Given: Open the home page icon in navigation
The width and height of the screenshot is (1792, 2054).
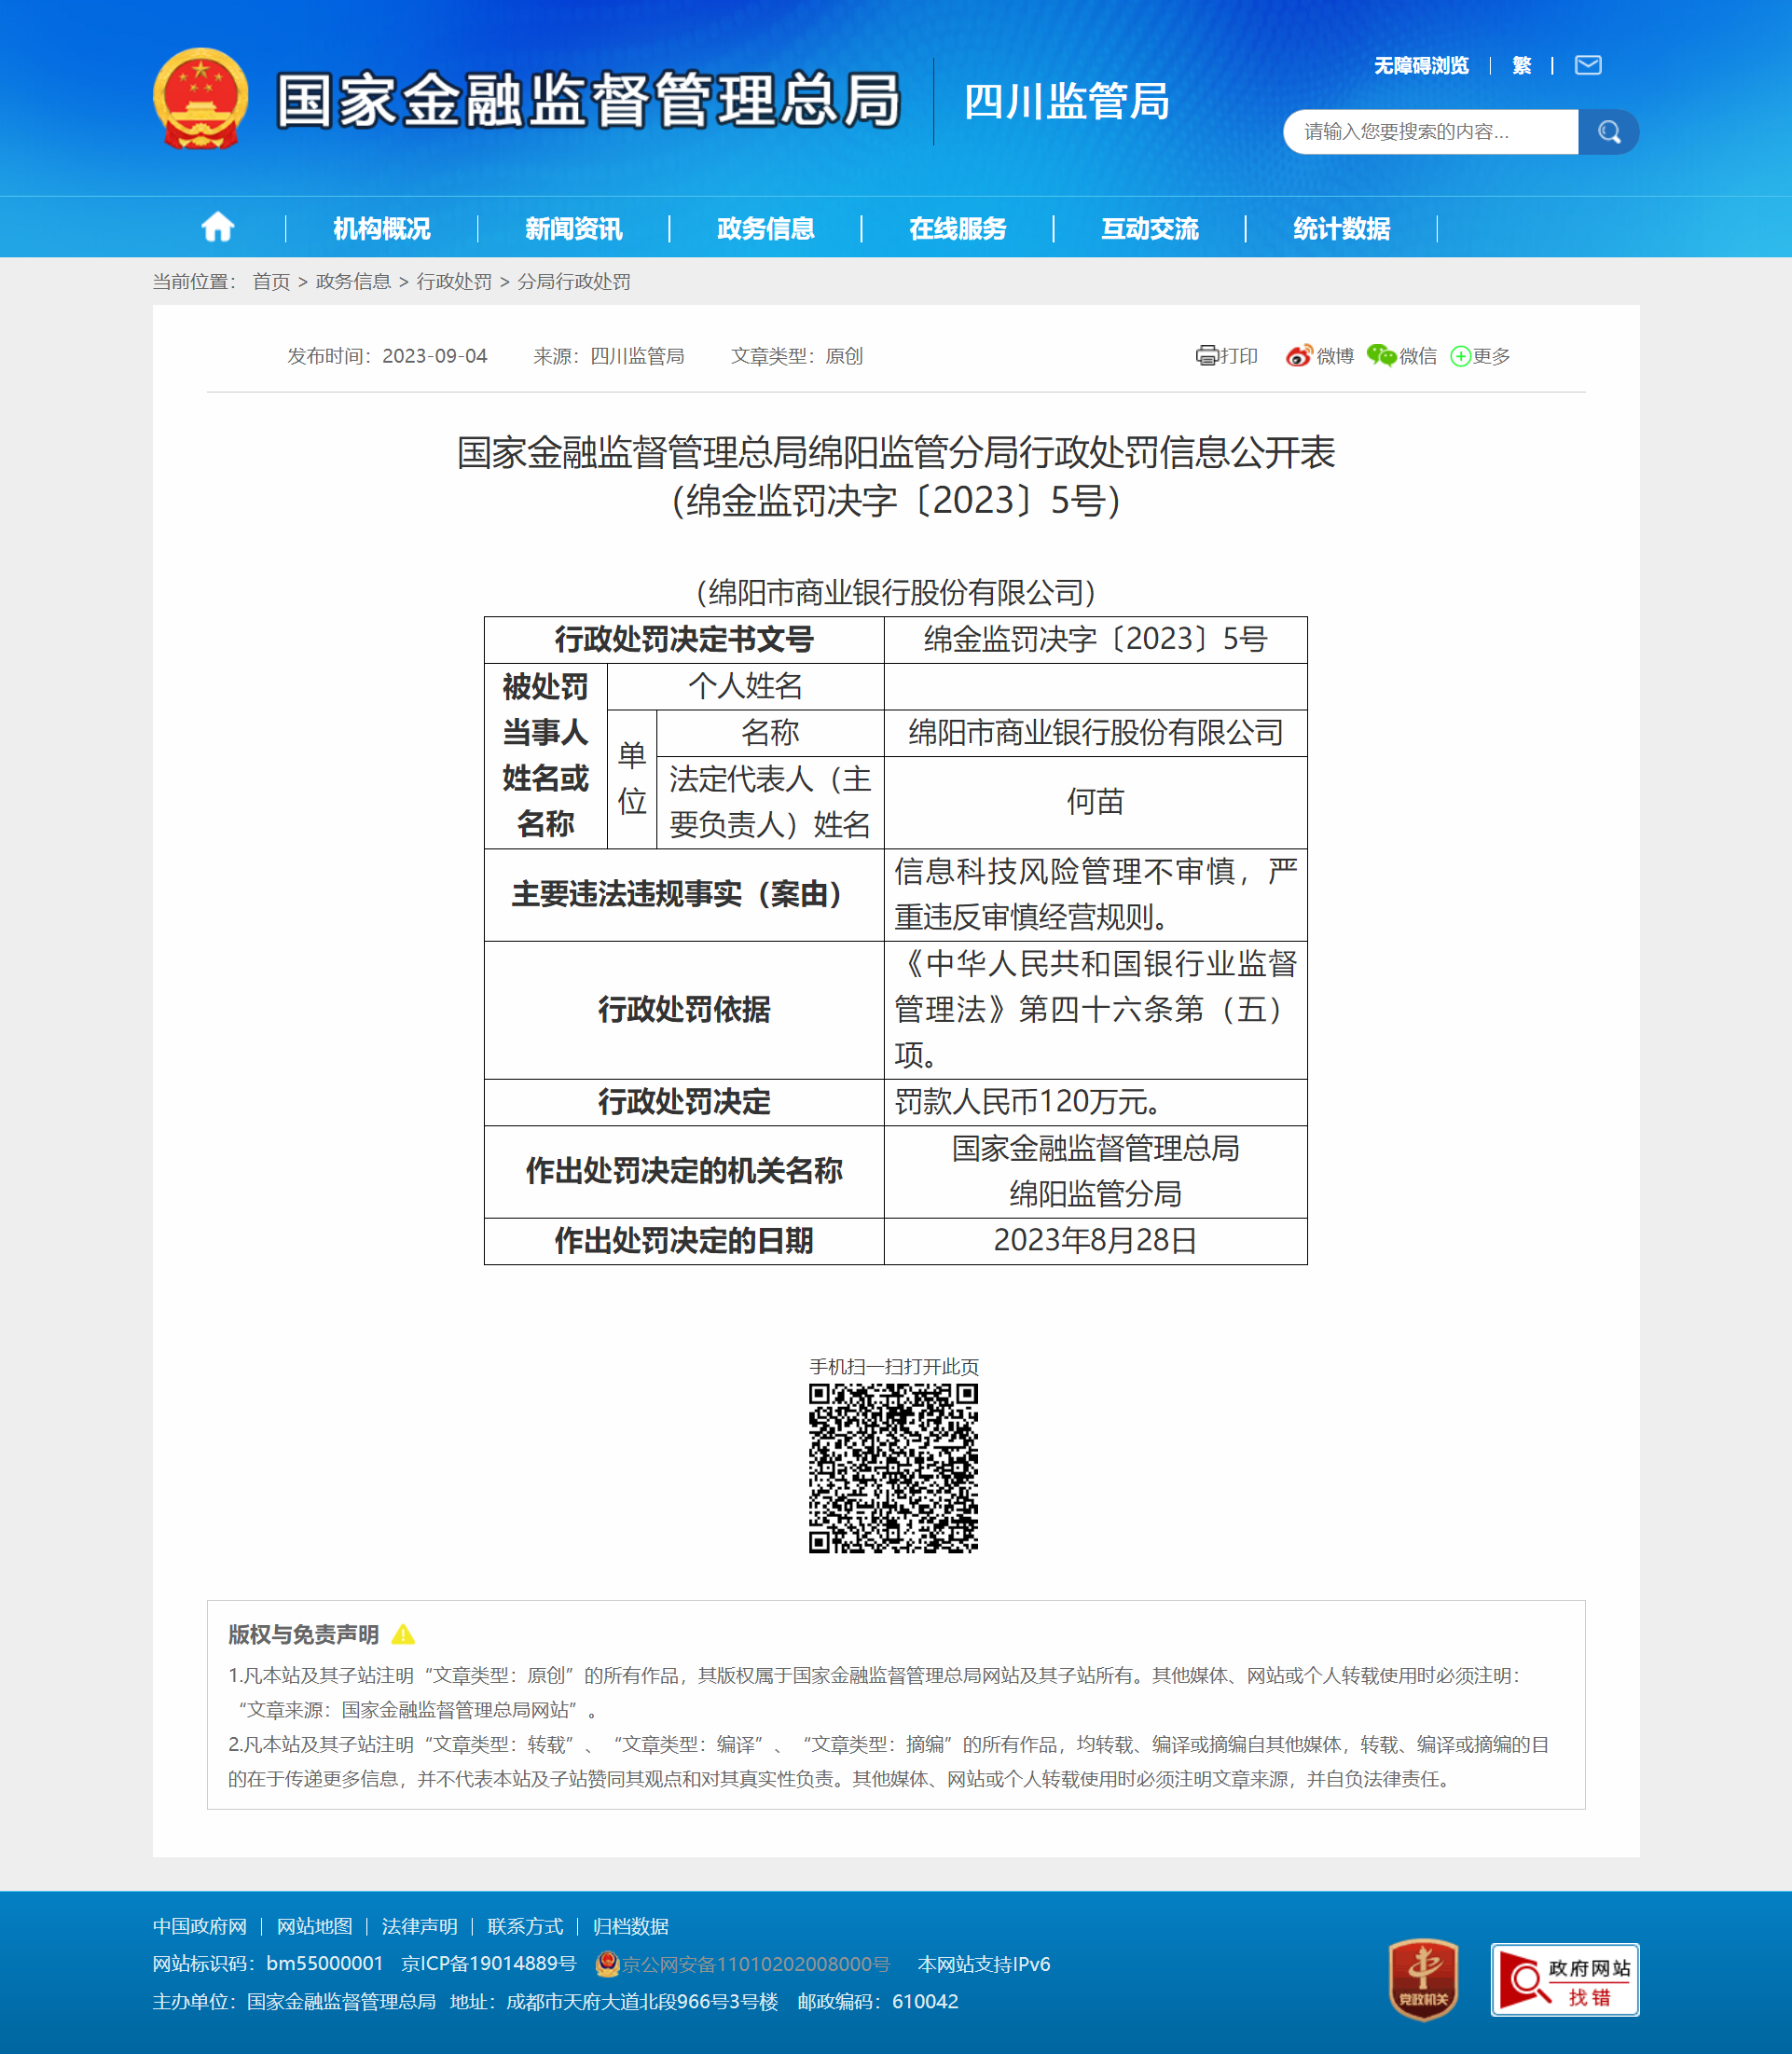Looking at the screenshot, I should click(218, 228).
